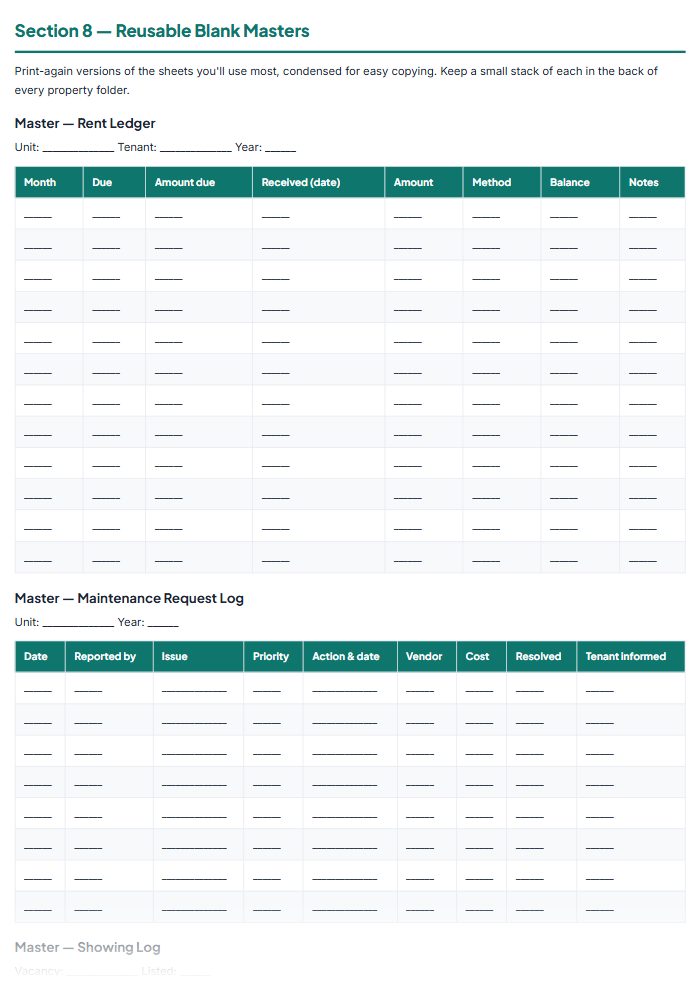The image size is (700, 990).
Task: Click the 'Unit:' label under Maintenance Request Log
Action: [x=27, y=622]
